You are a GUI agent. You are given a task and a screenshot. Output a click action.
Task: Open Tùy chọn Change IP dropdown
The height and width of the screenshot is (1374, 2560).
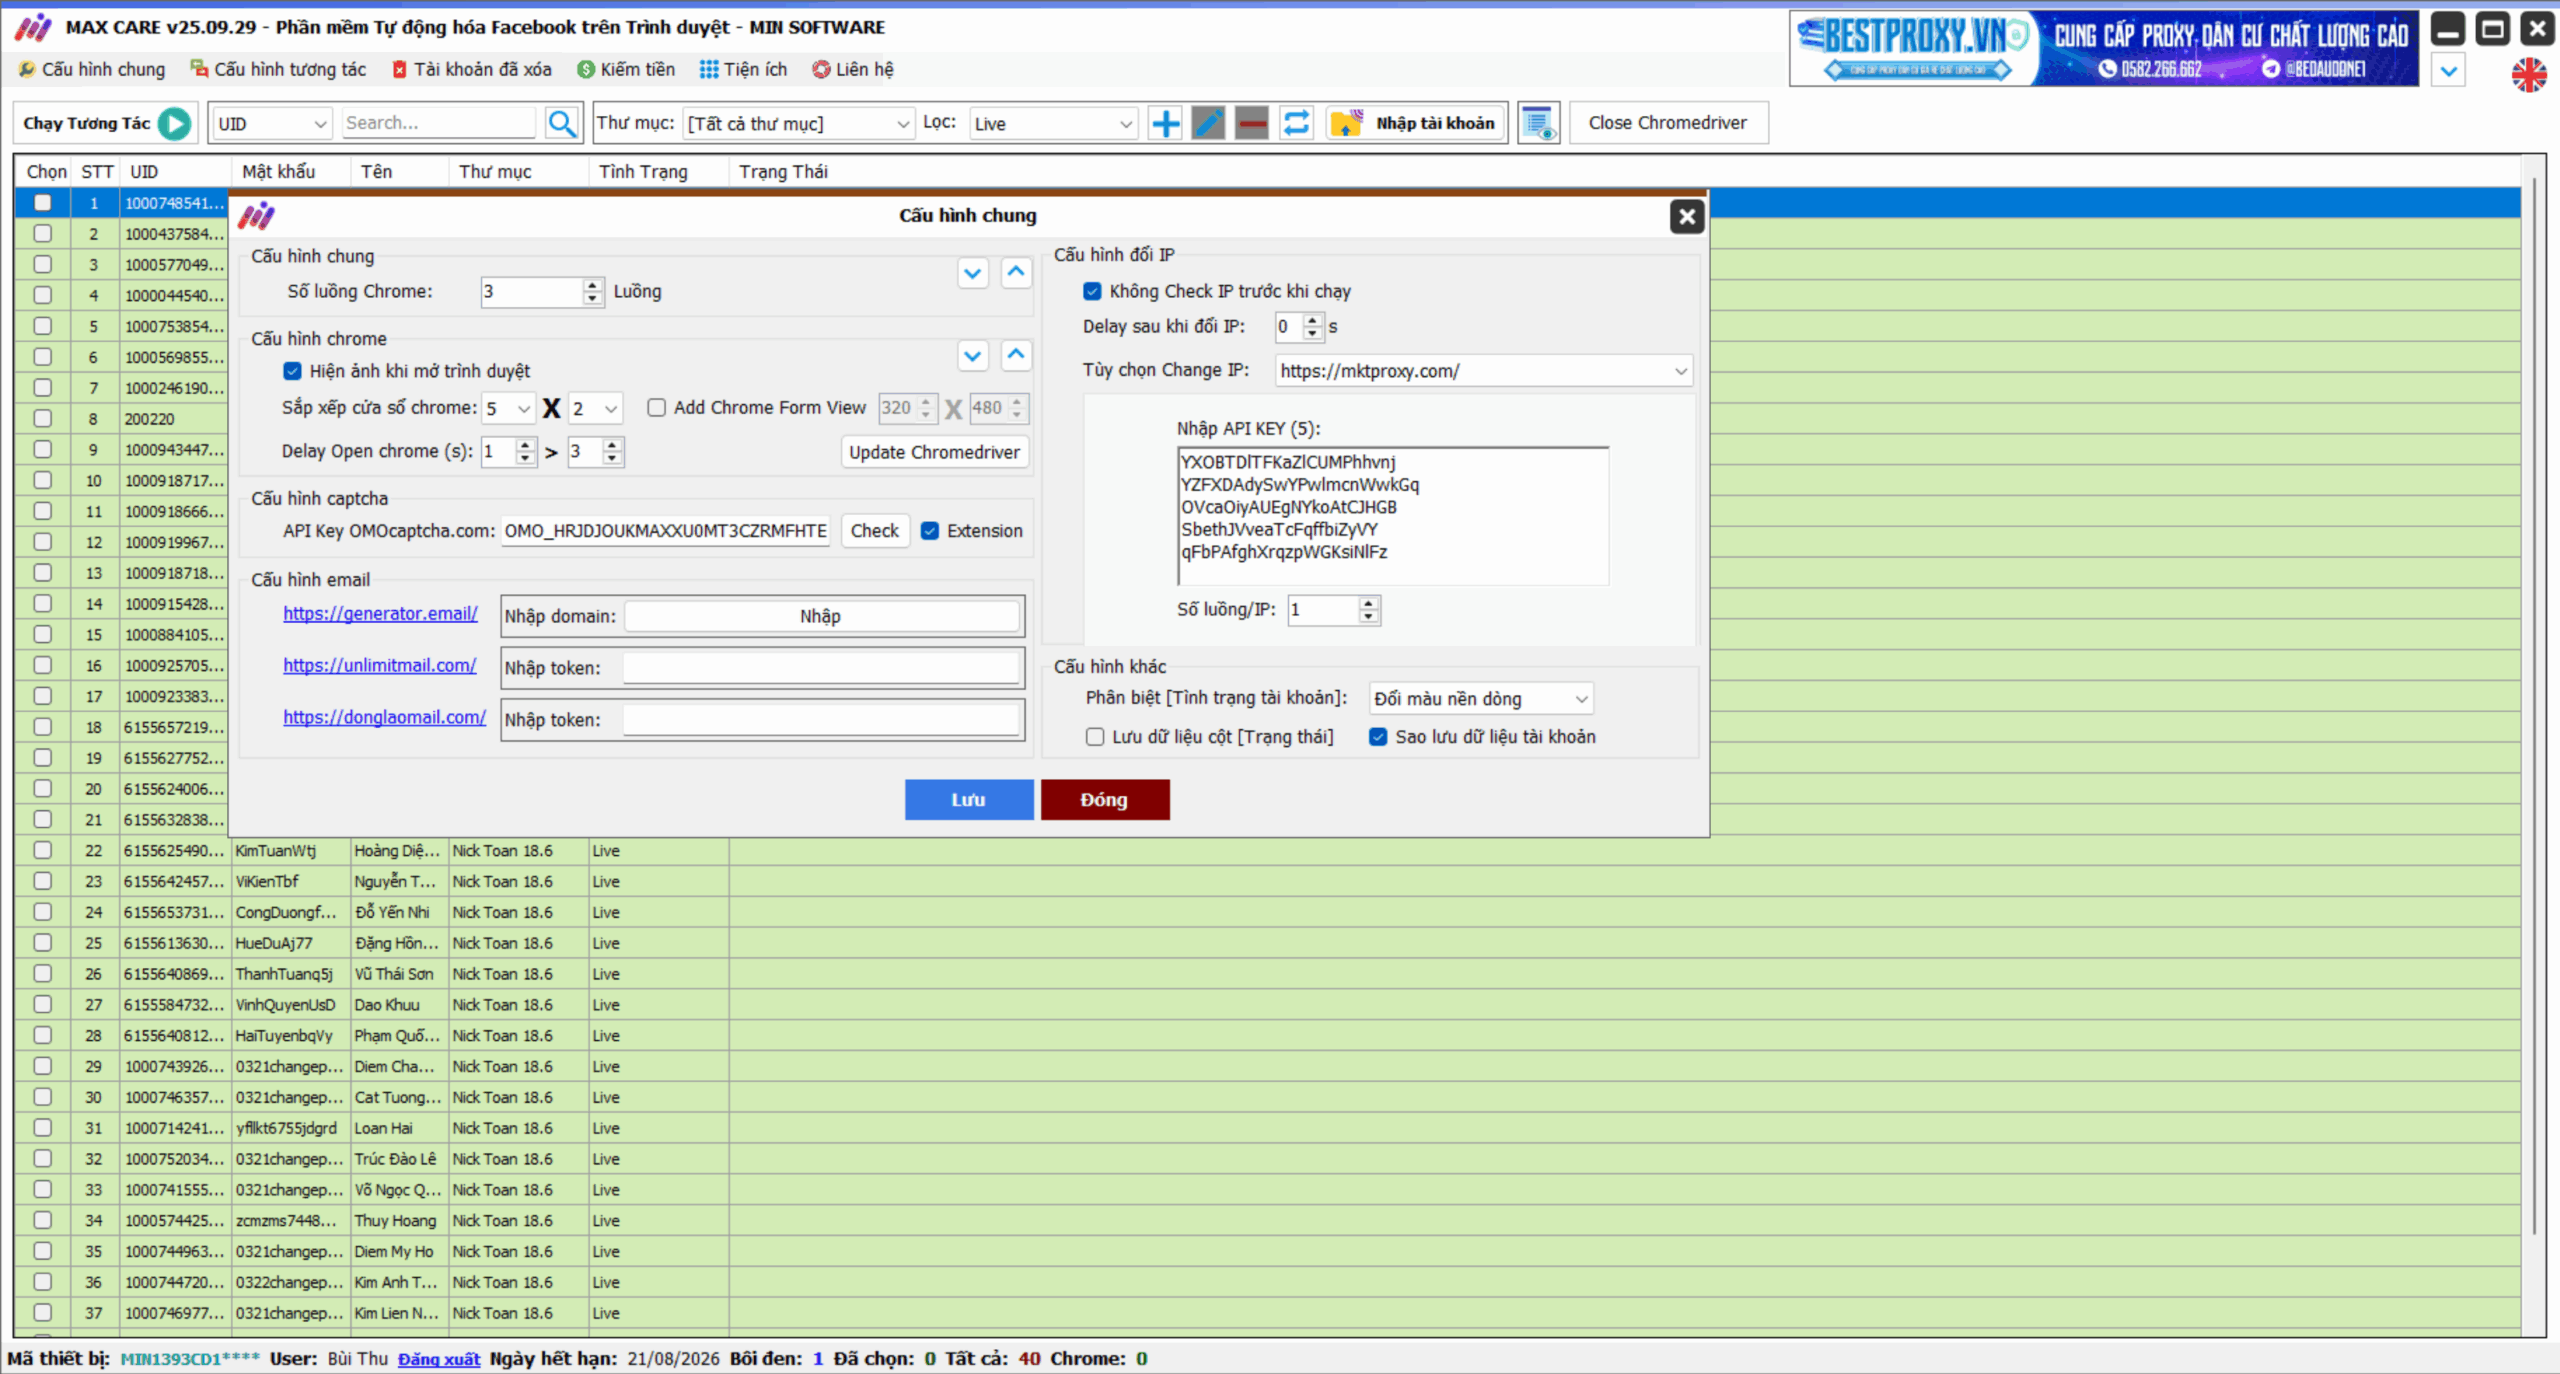[x=1681, y=371]
